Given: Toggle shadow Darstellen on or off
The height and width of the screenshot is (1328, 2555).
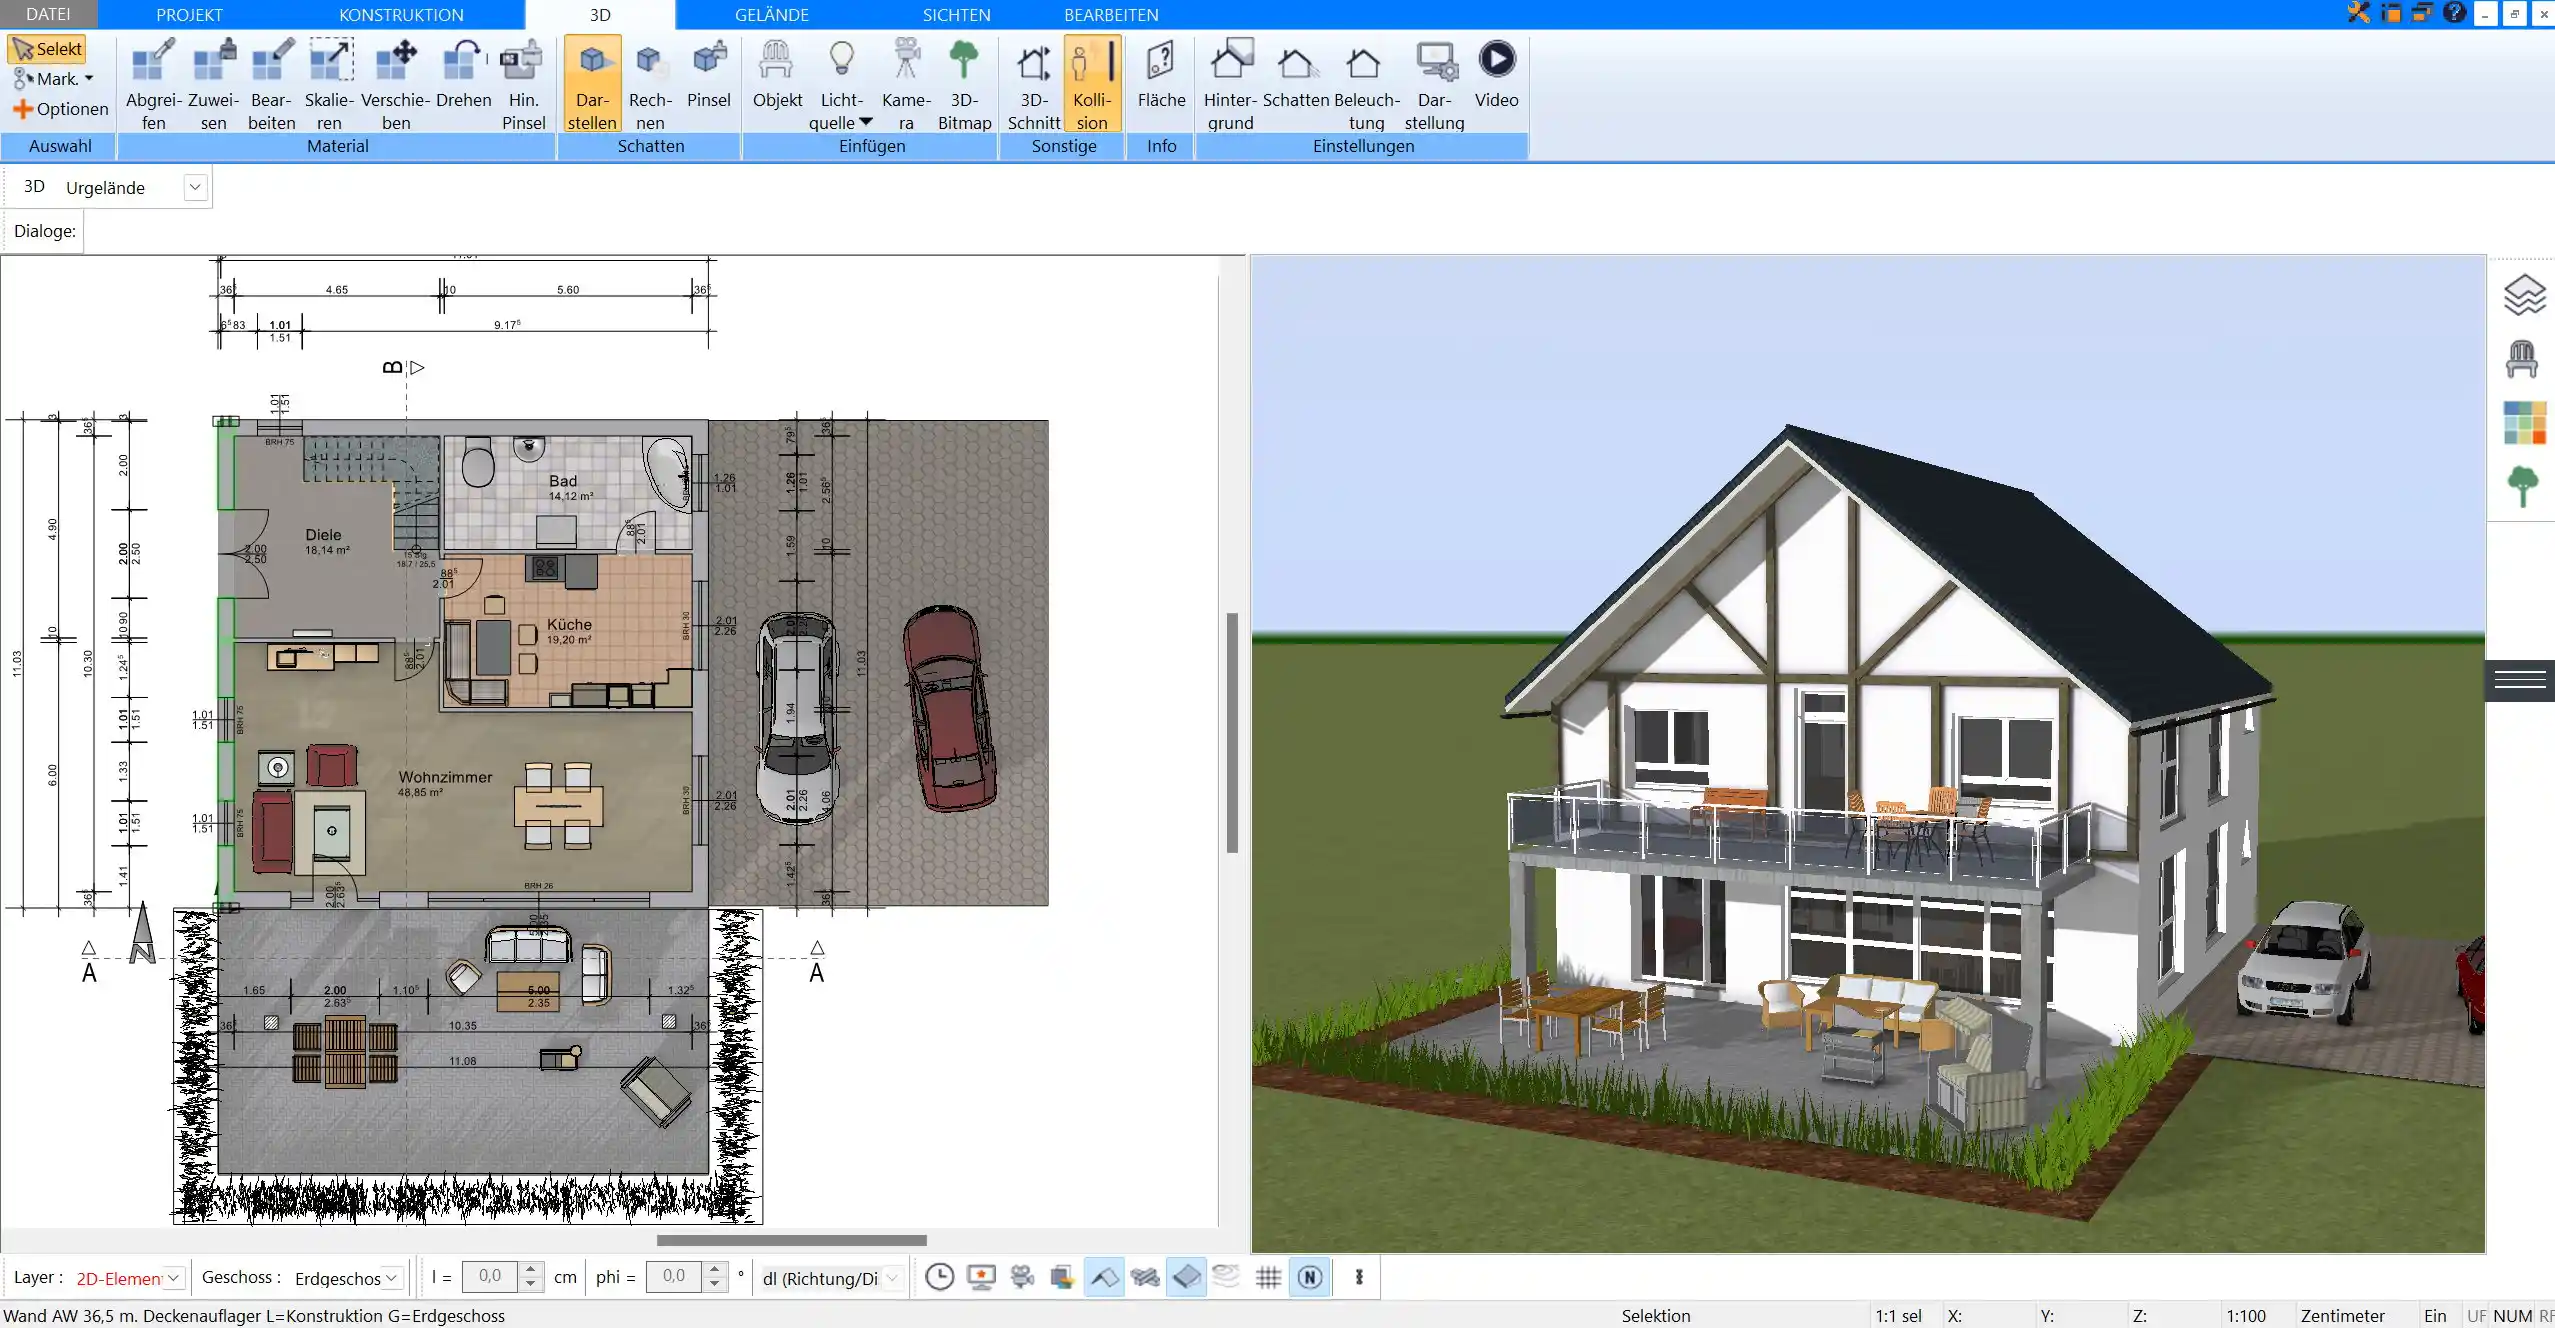Looking at the screenshot, I should (x=592, y=84).
